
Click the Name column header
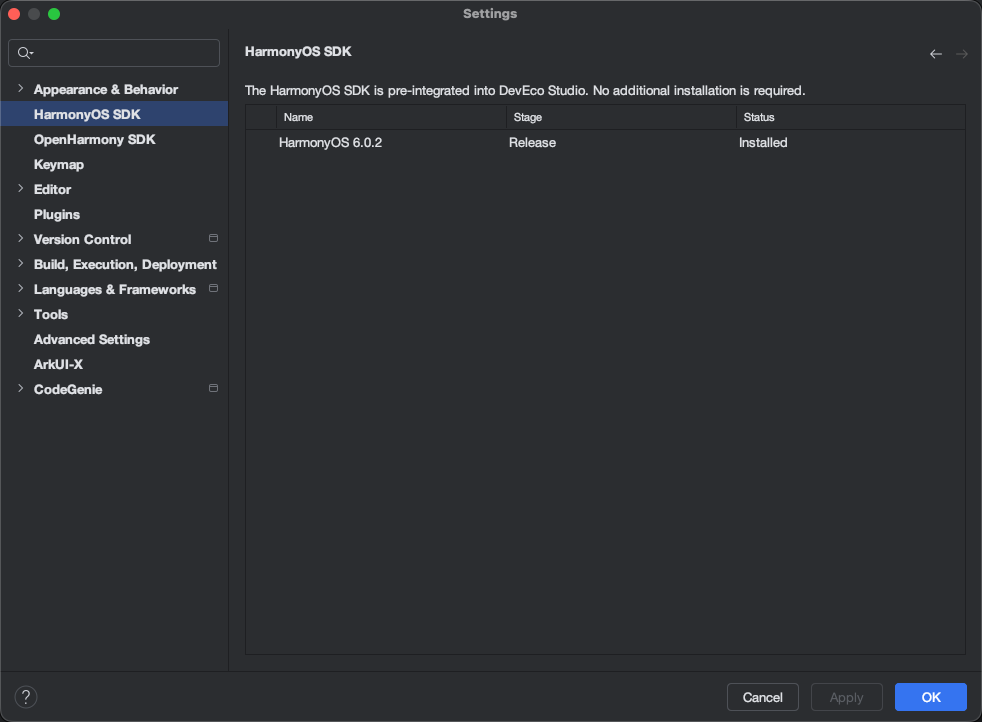391,117
